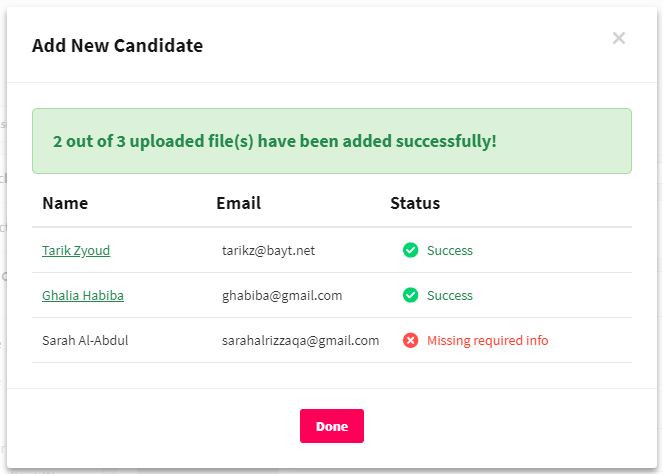Viewport: 663px width, 474px height.
Task: Click the Done button
Action: click(332, 426)
